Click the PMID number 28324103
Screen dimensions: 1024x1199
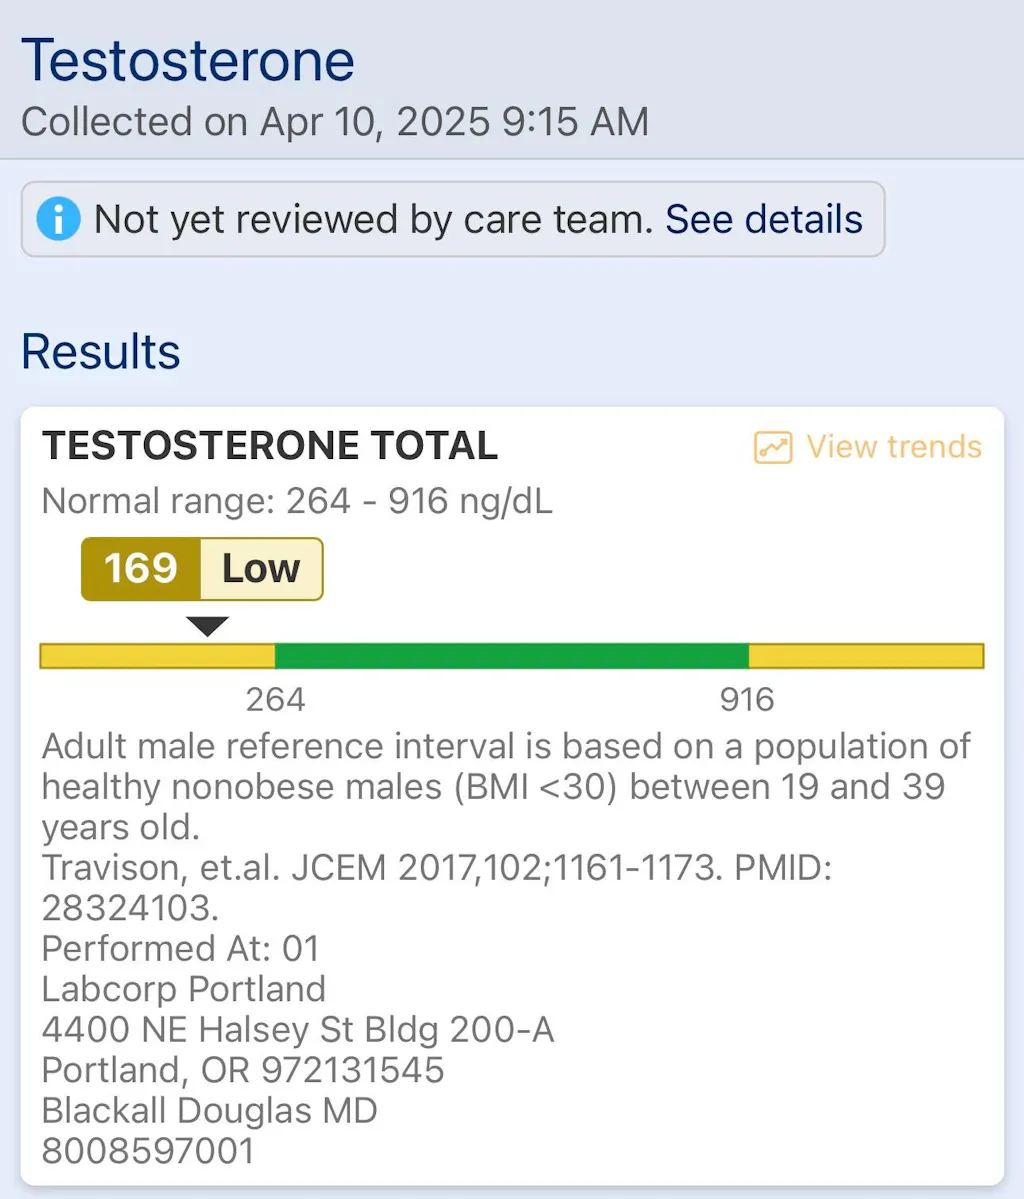click(x=130, y=908)
